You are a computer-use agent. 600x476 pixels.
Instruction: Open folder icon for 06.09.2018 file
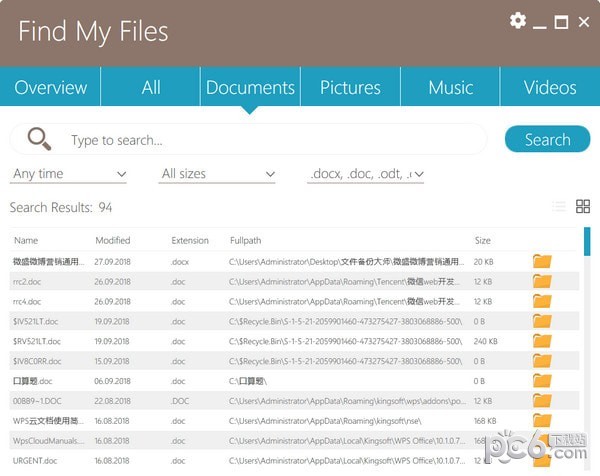542,381
